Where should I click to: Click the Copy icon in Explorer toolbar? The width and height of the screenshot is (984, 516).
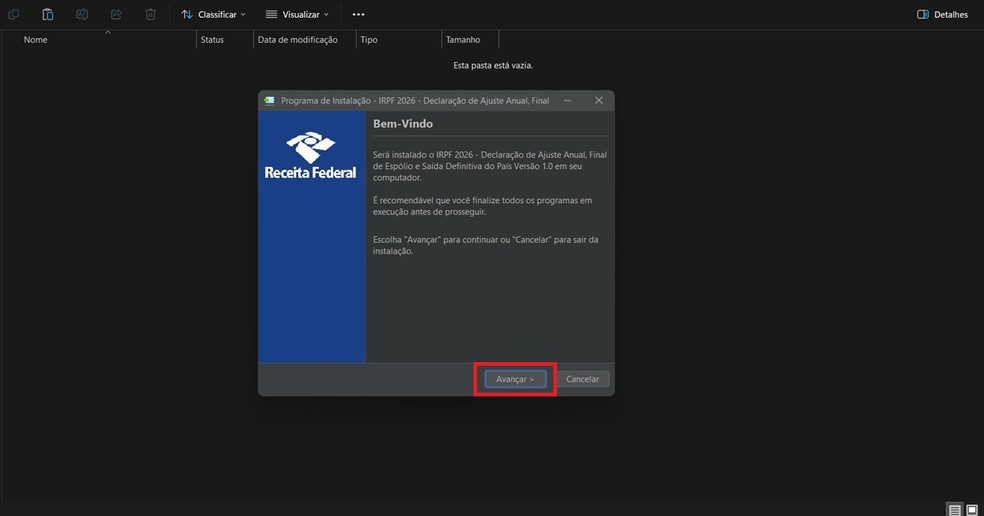pyautogui.click(x=14, y=15)
